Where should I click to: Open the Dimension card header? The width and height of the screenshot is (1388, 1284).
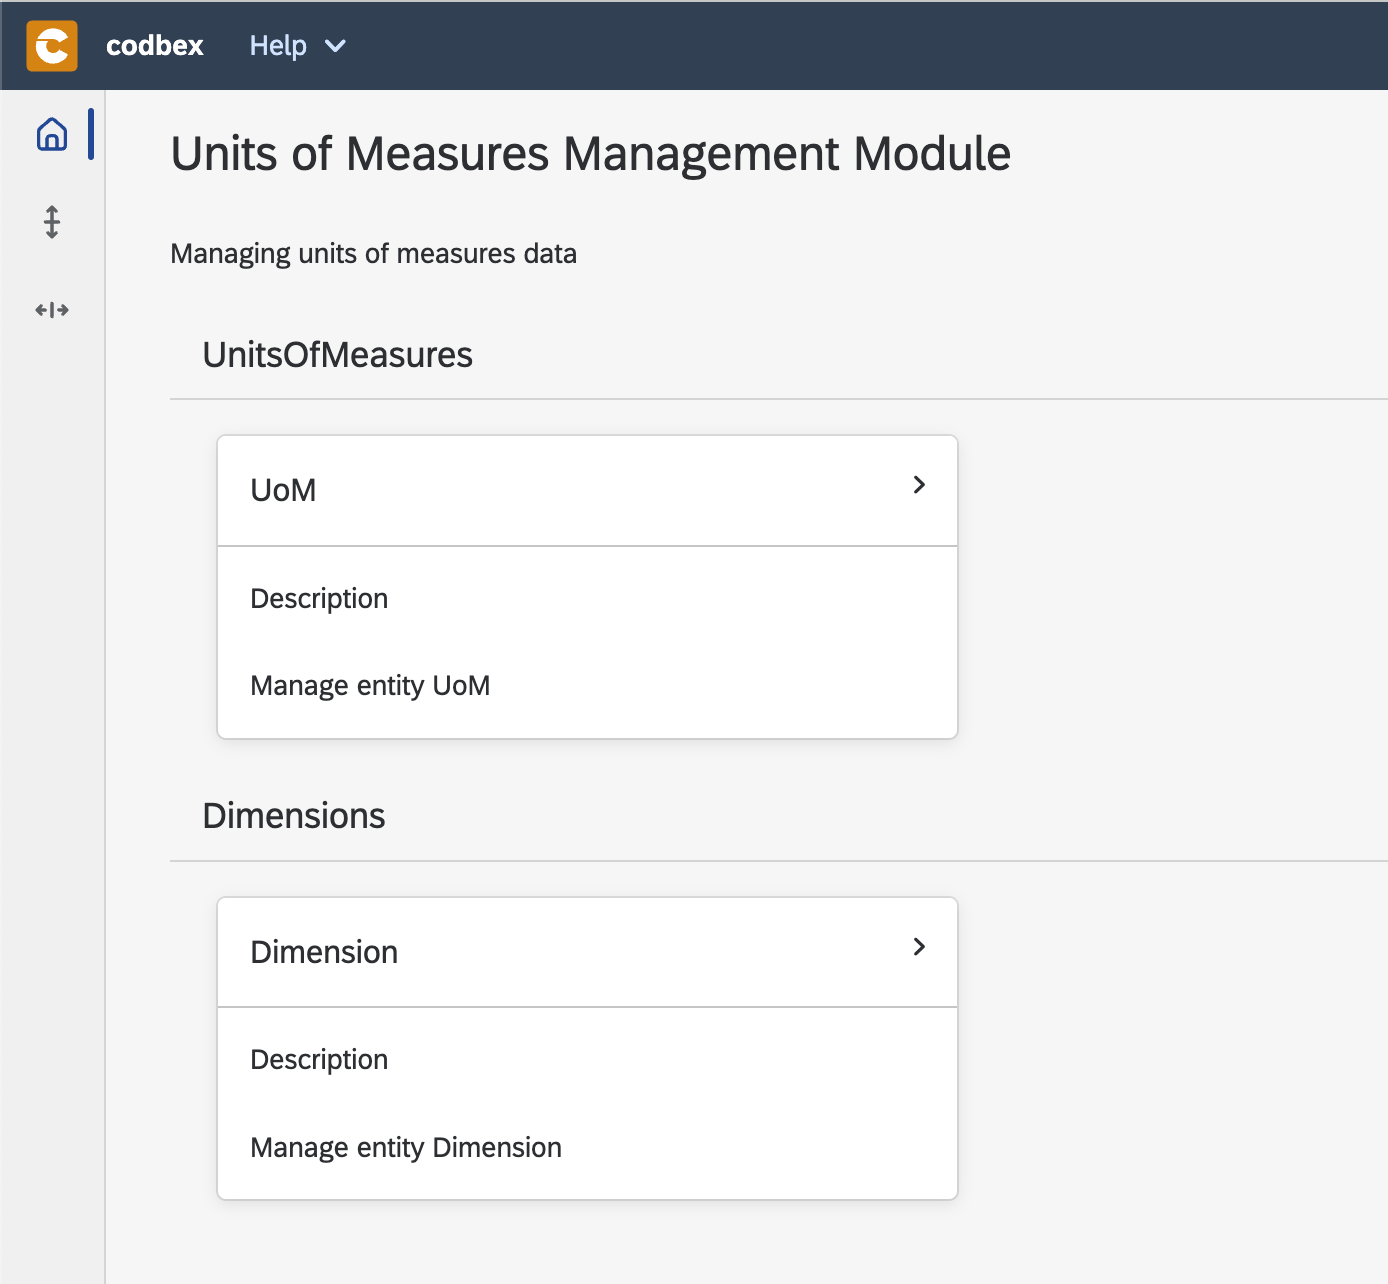point(588,952)
